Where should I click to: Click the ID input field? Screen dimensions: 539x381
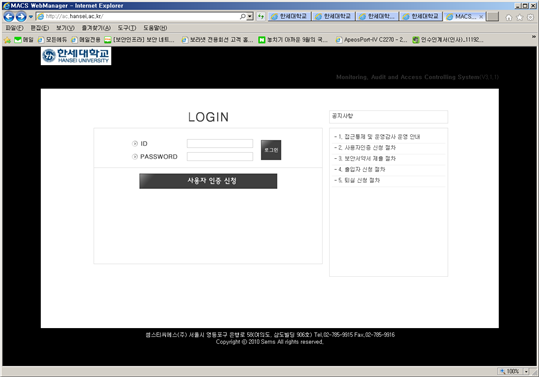[x=220, y=143]
